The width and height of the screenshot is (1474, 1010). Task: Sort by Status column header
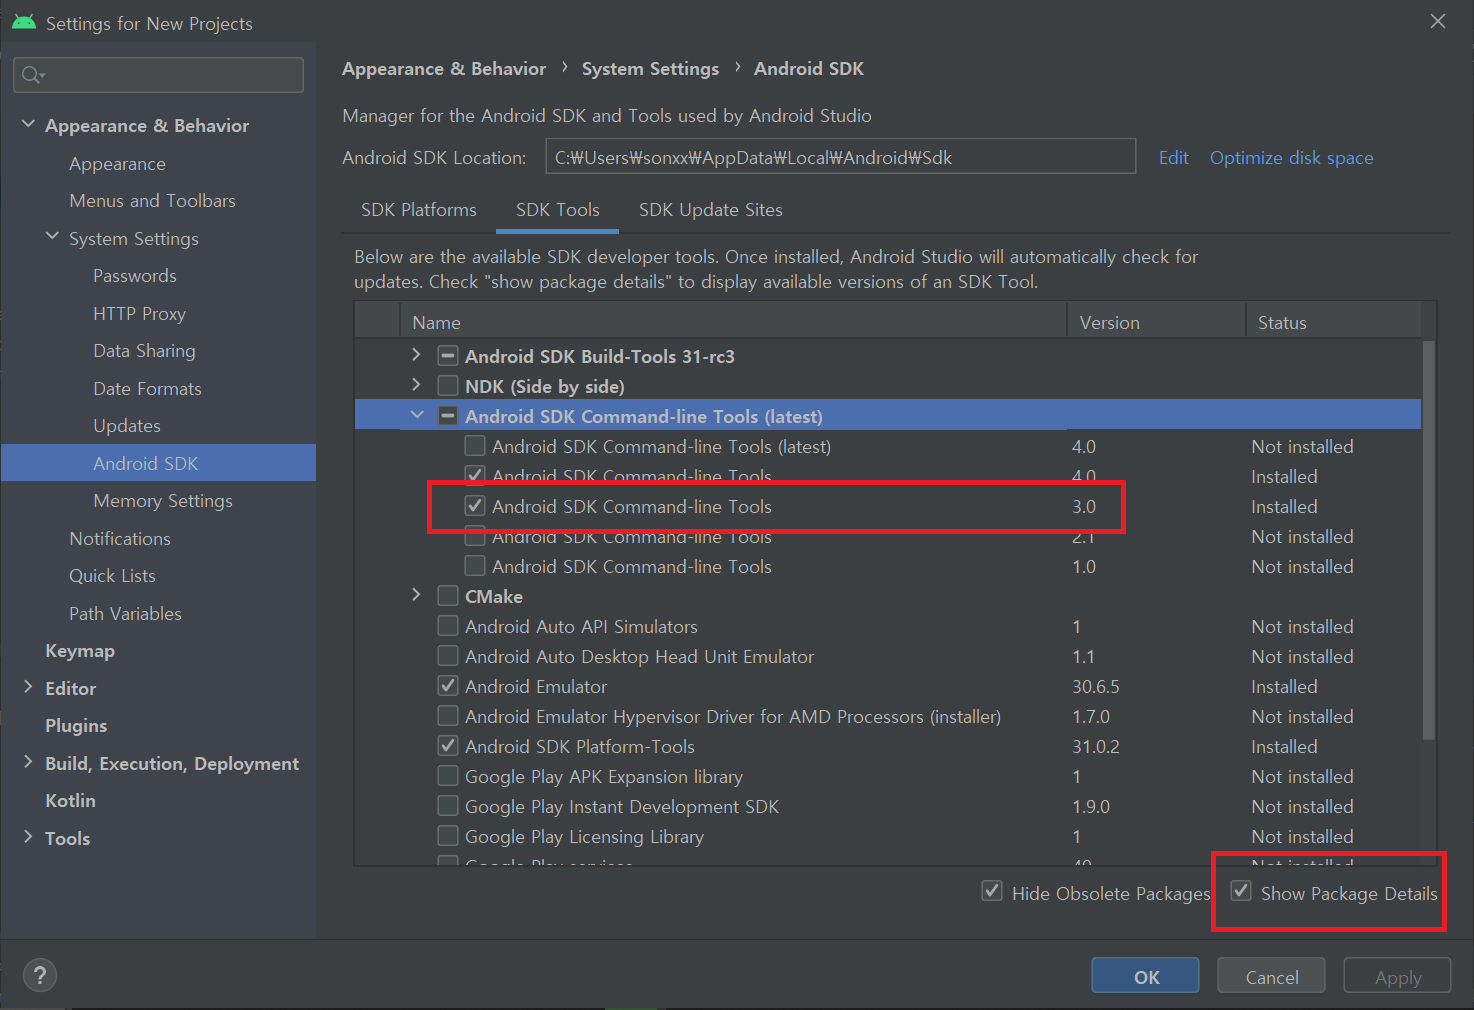(x=1333, y=322)
